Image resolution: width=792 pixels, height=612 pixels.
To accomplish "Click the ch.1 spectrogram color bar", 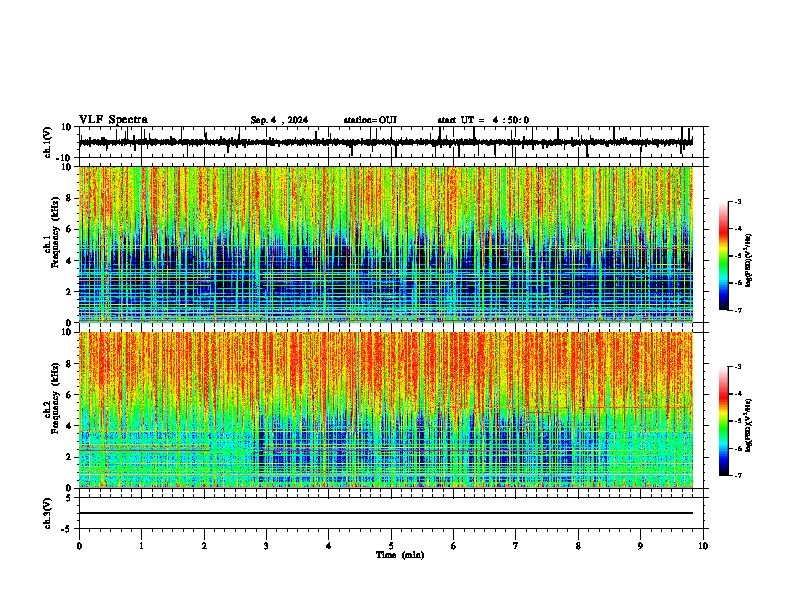I will click(x=724, y=256).
